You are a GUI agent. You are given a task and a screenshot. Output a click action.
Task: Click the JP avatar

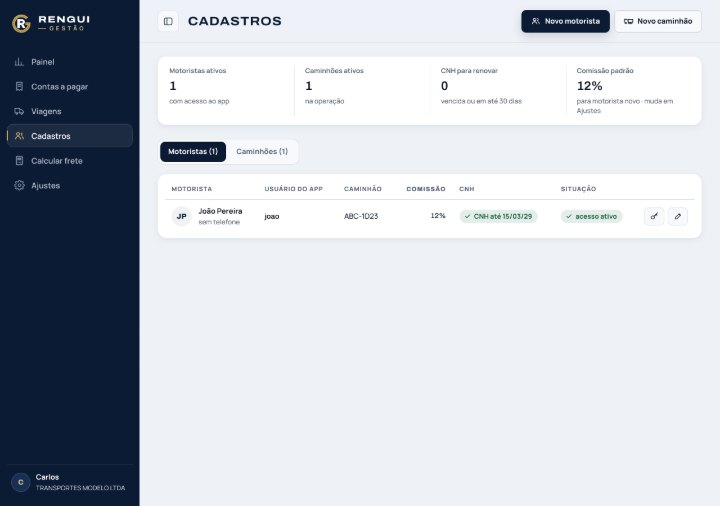181,216
